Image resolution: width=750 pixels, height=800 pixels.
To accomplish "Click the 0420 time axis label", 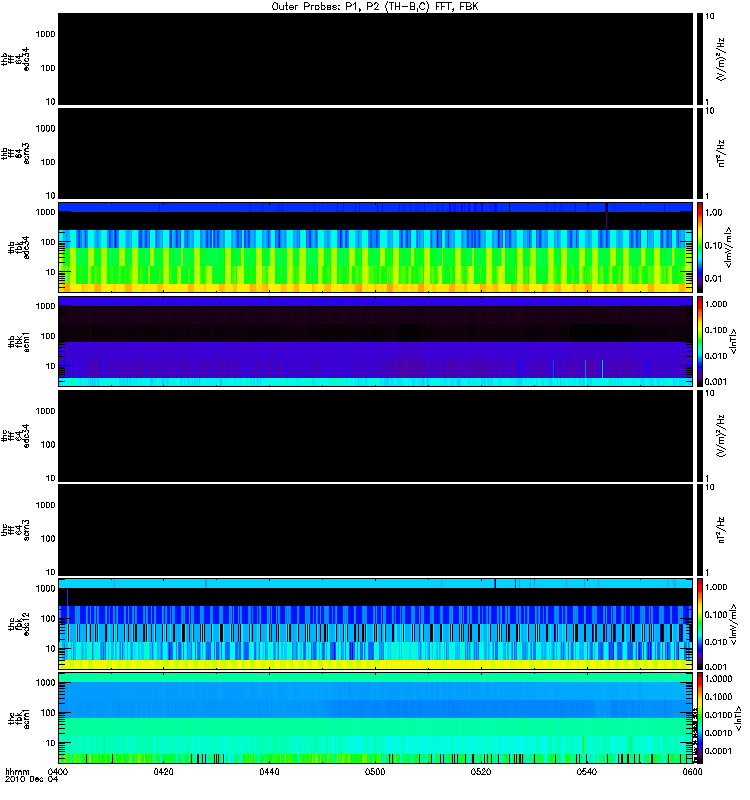I will pos(163,771).
